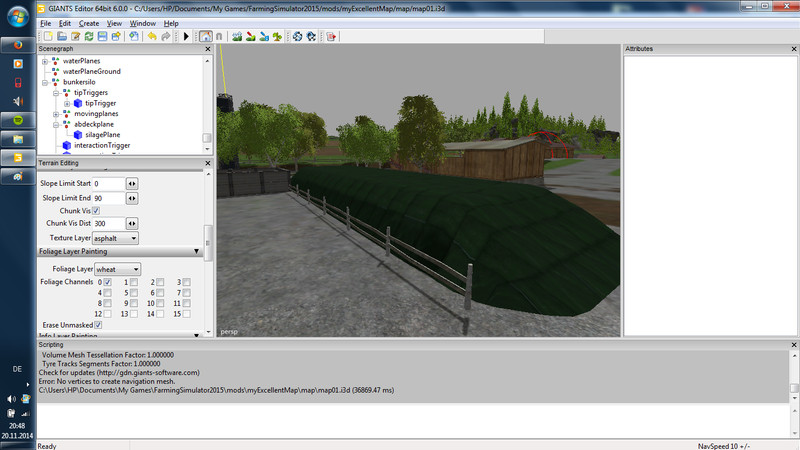Toggle the house navigation mode icon

(x=206, y=36)
